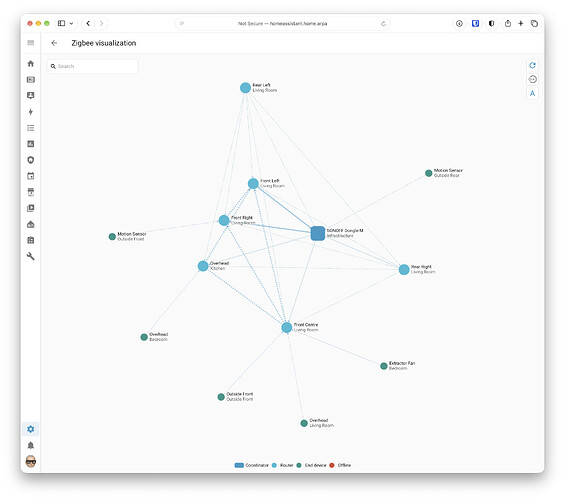Image resolution: width=564 pixels, height=500 pixels.
Task: Open Notifications bell in sidebar
Action: point(31,445)
